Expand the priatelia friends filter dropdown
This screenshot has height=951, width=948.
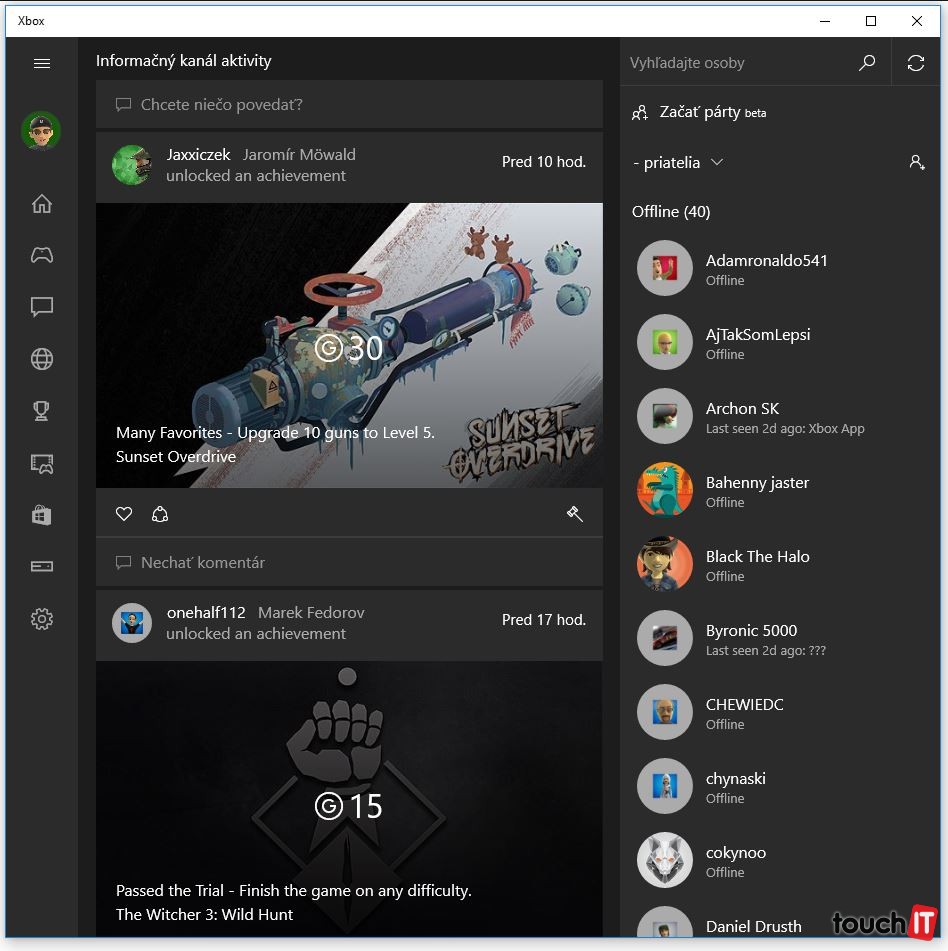click(x=678, y=162)
